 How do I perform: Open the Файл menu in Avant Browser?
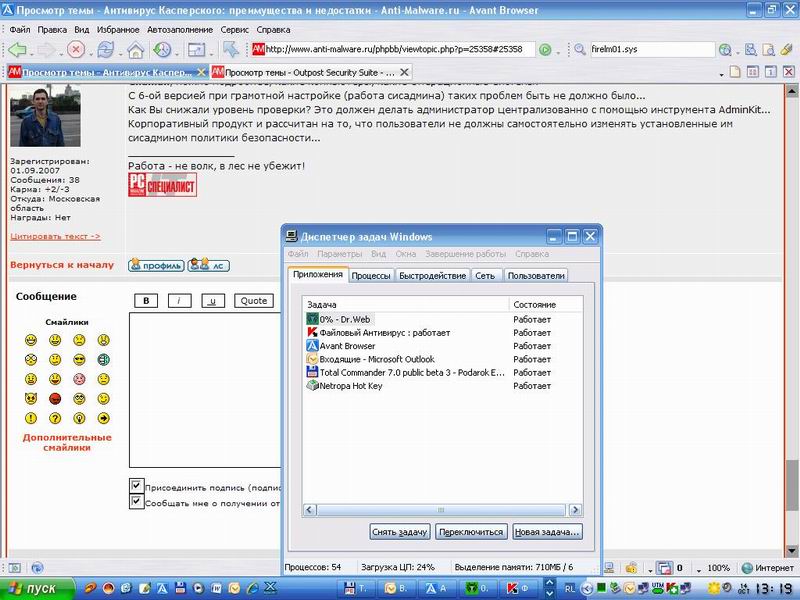[x=20, y=30]
